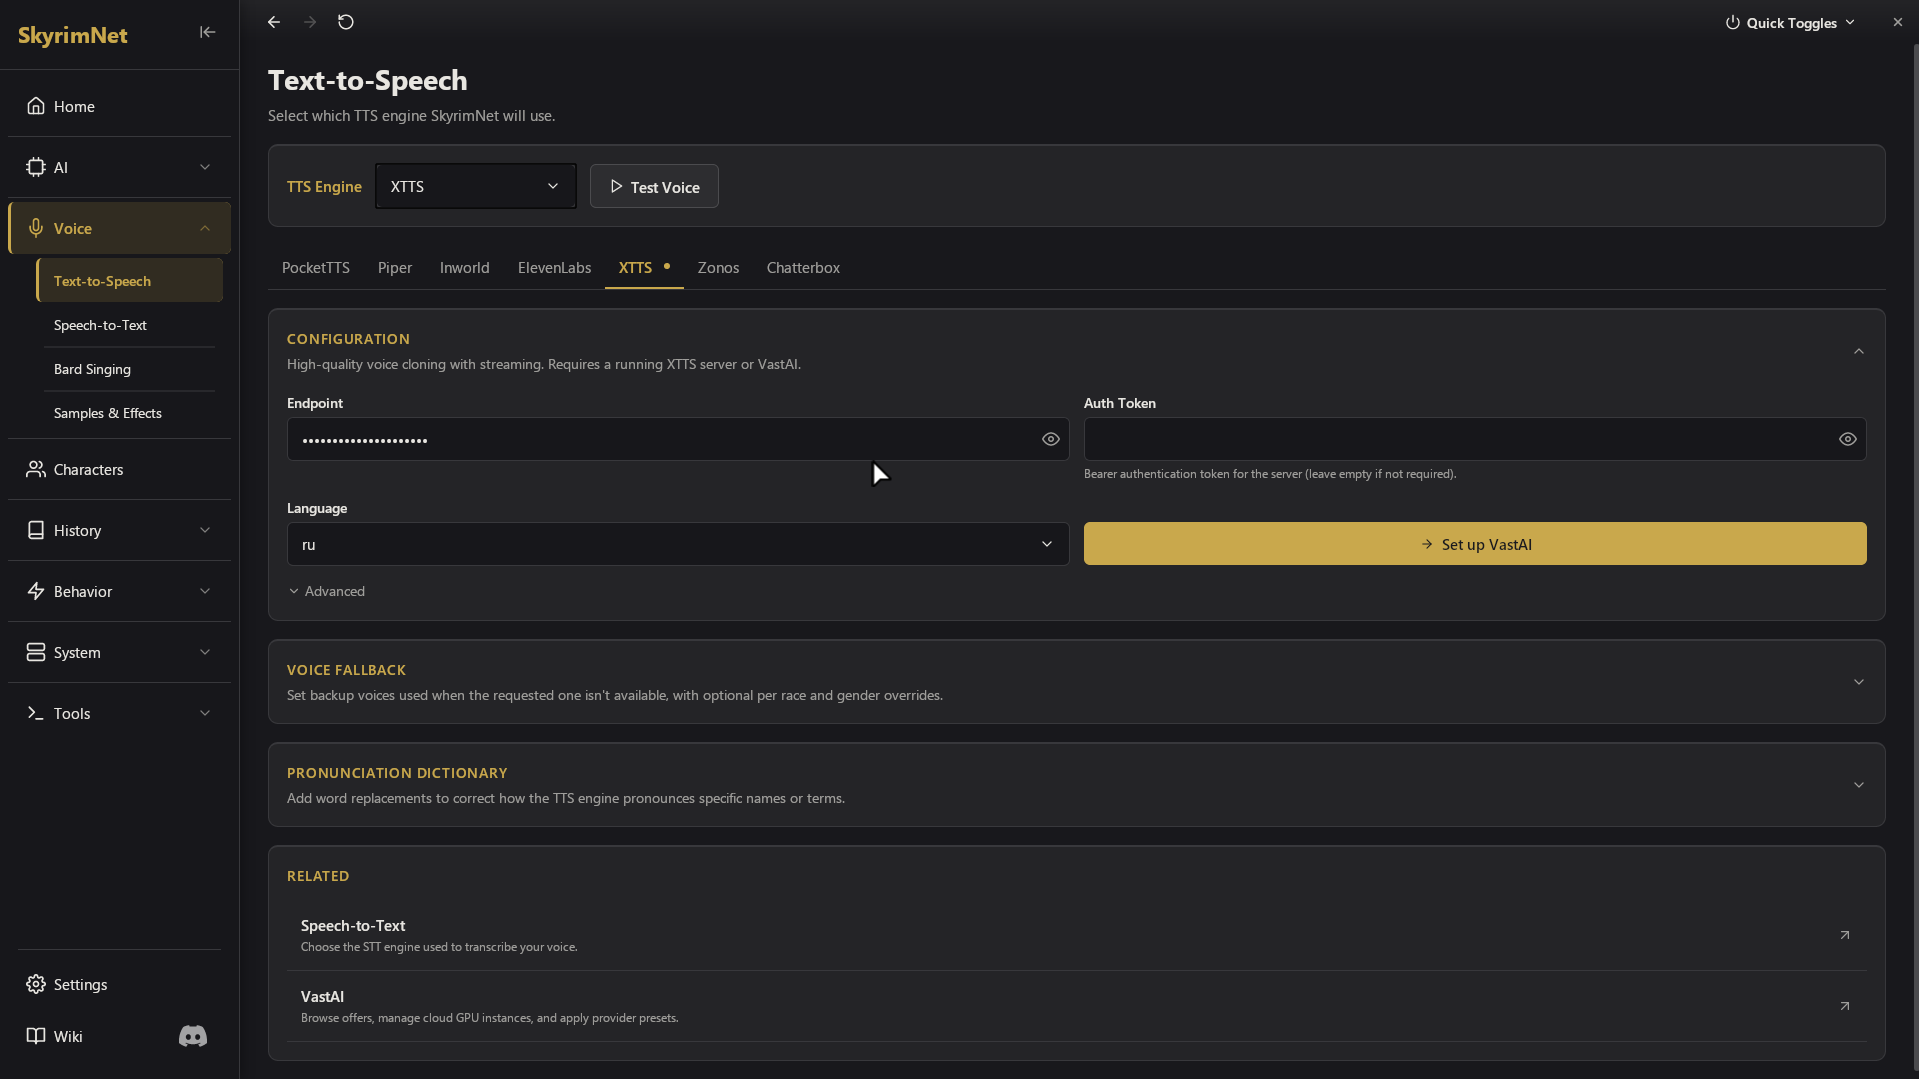Switch to the ElevenLabs tab
The height and width of the screenshot is (1079, 1919).
[555, 268]
